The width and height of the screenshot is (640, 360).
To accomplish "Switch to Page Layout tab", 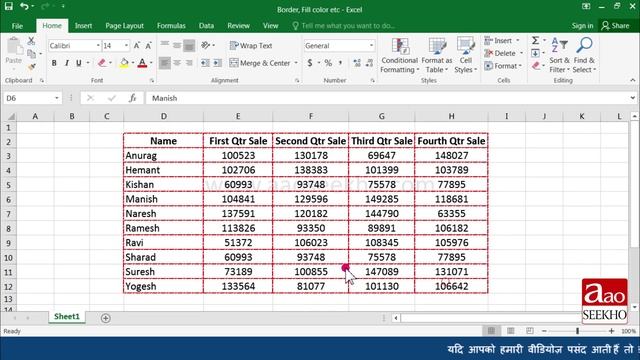I will (x=124, y=26).
